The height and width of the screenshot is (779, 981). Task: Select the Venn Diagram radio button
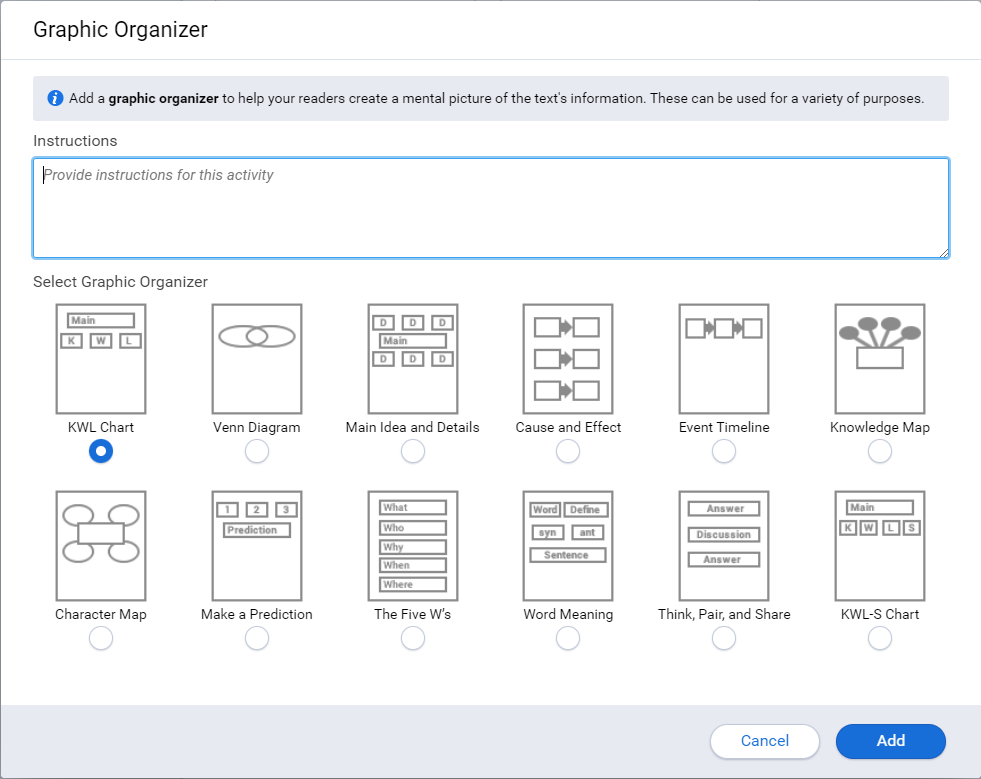point(257,451)
